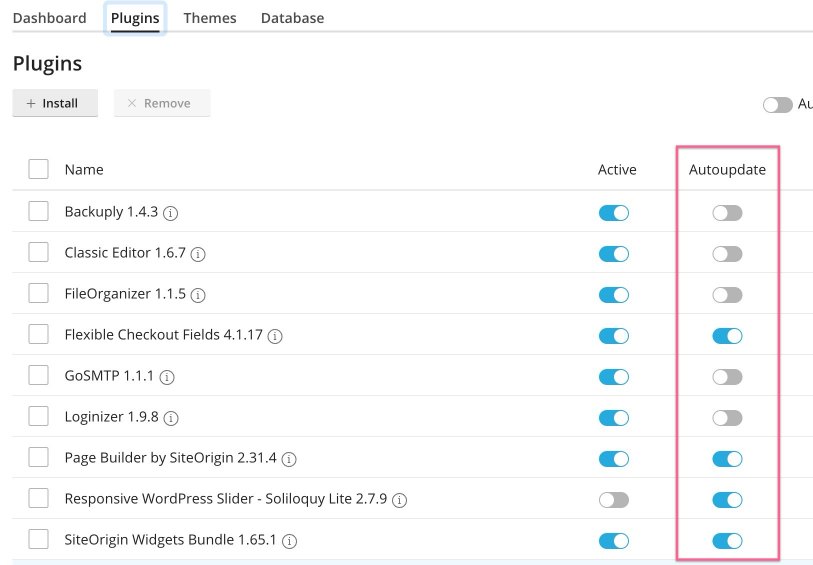Click the Backuply 1.4.3 plugin name
This screenshot has width=813, height=565.
(111, 211)
